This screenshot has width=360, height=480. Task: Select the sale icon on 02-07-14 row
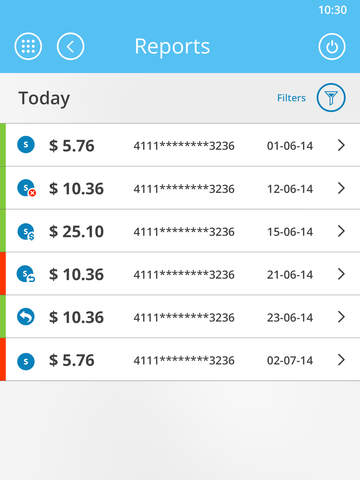26,361
